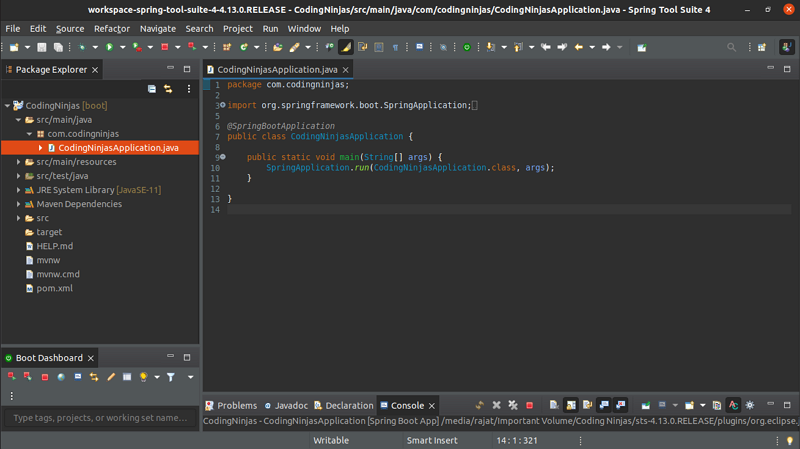Click the lightbulb tip icon in status bar
This screenshot has height=449, width=800.
pos(790,440)
